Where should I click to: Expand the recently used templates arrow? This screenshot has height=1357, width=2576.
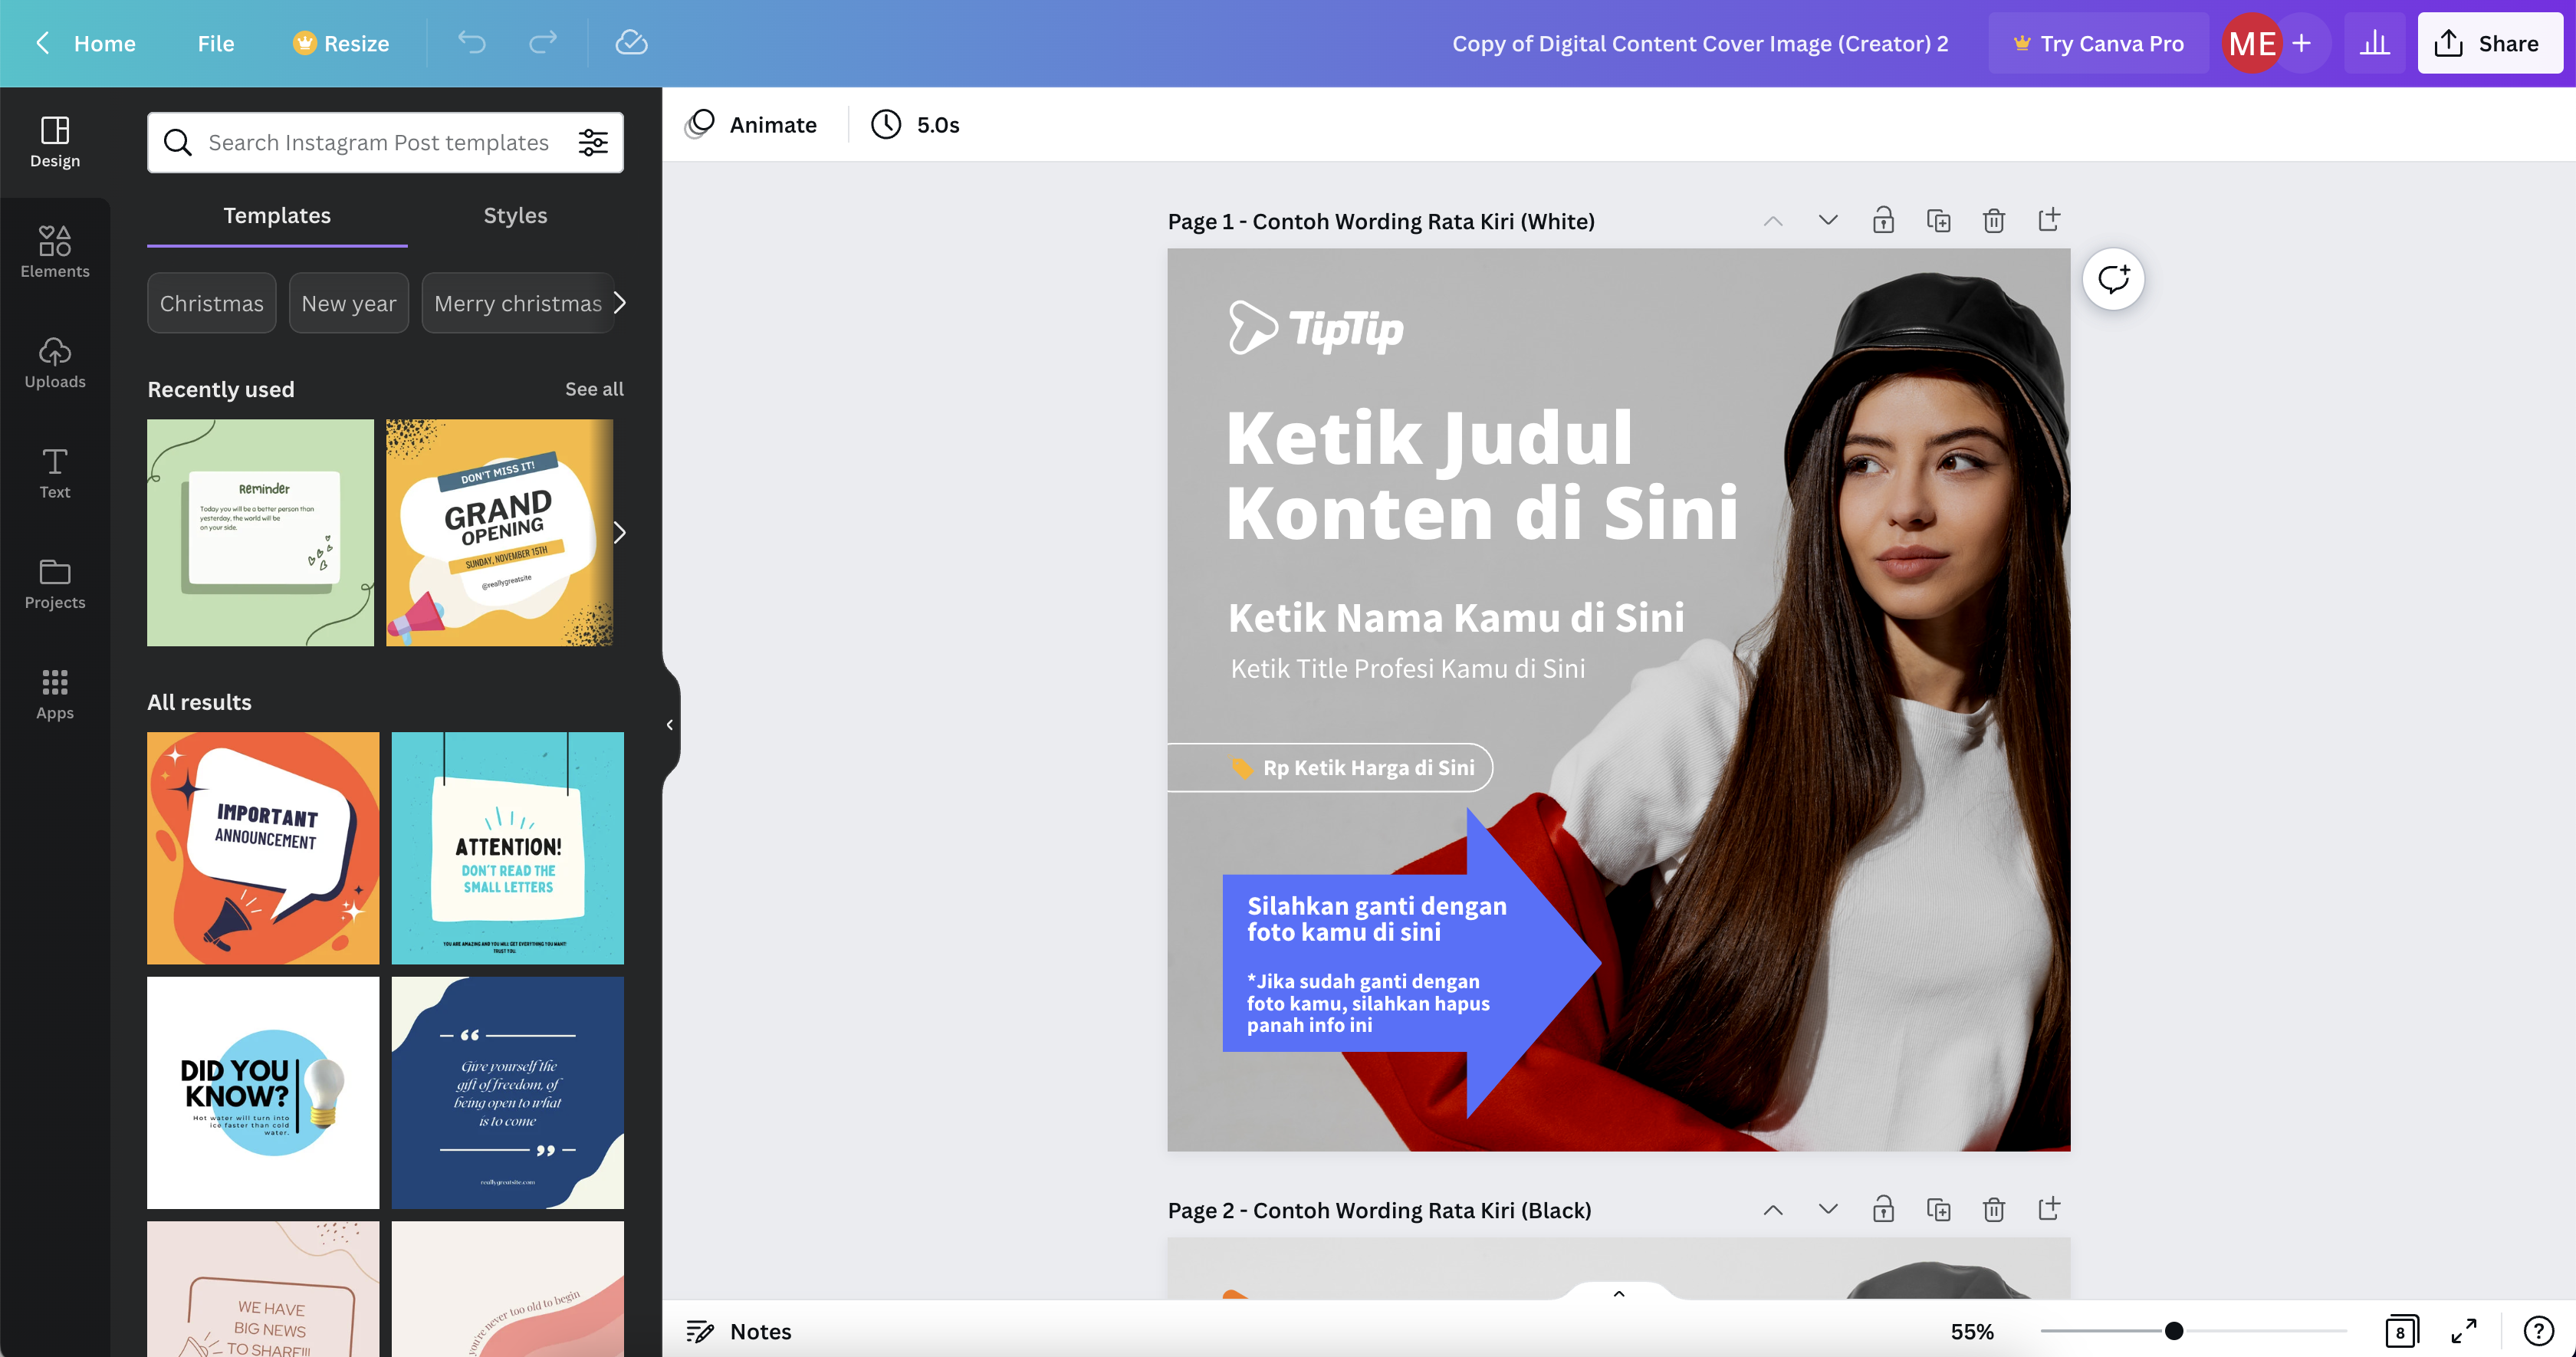click(x=619, y=533)
